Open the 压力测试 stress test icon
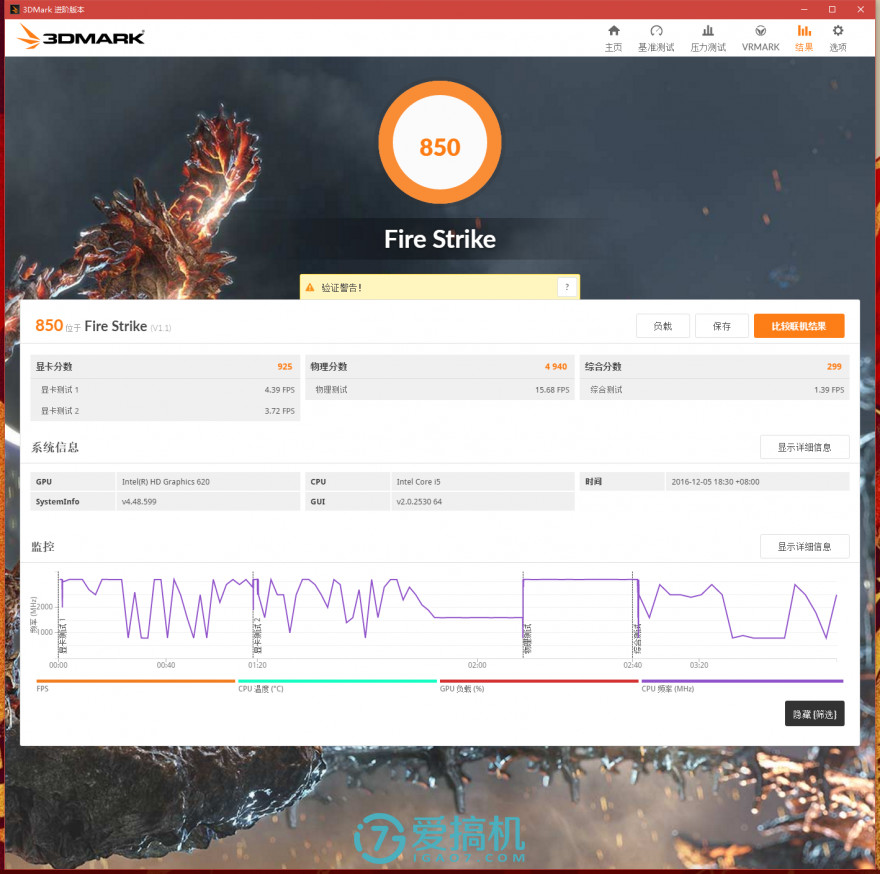This screenshot has width=880, height=874. (x=708, y=31)
